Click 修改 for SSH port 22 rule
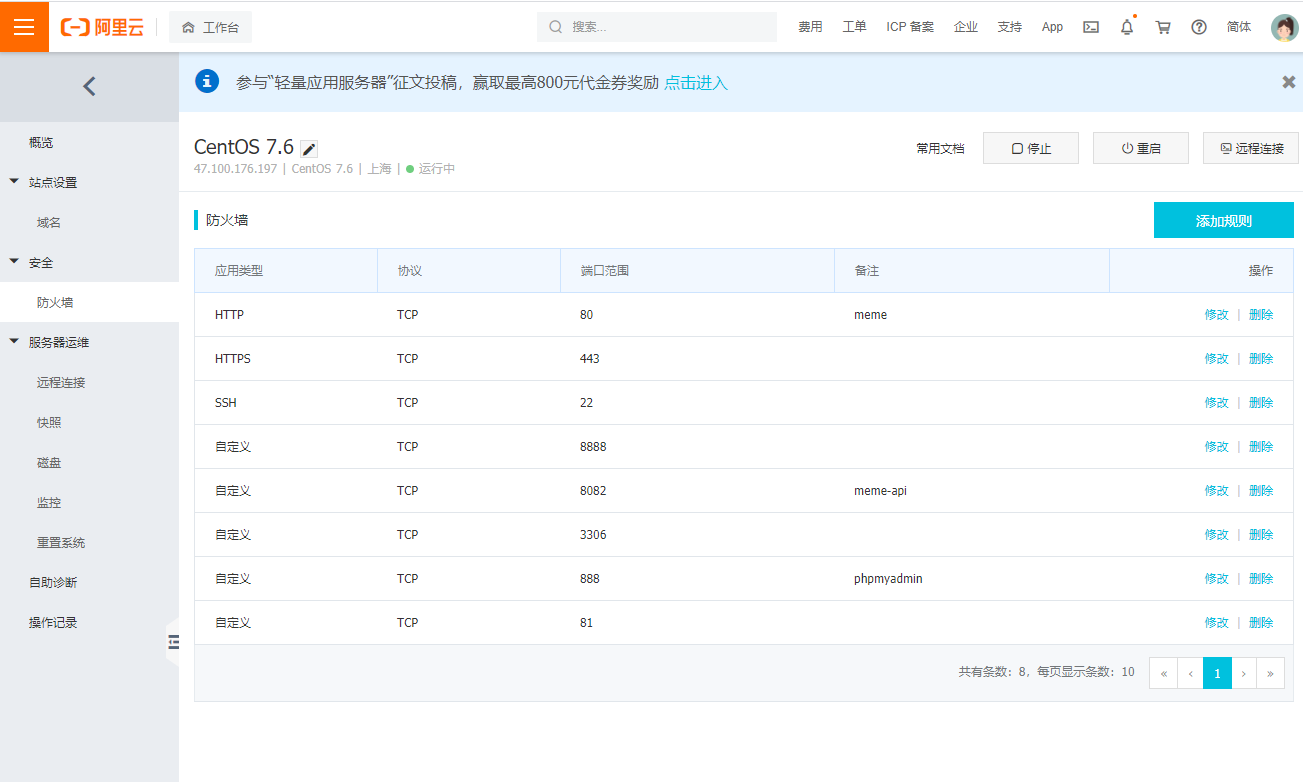Image resolution: width=1303 pixels, height=782 pixels. point(1216,402)
